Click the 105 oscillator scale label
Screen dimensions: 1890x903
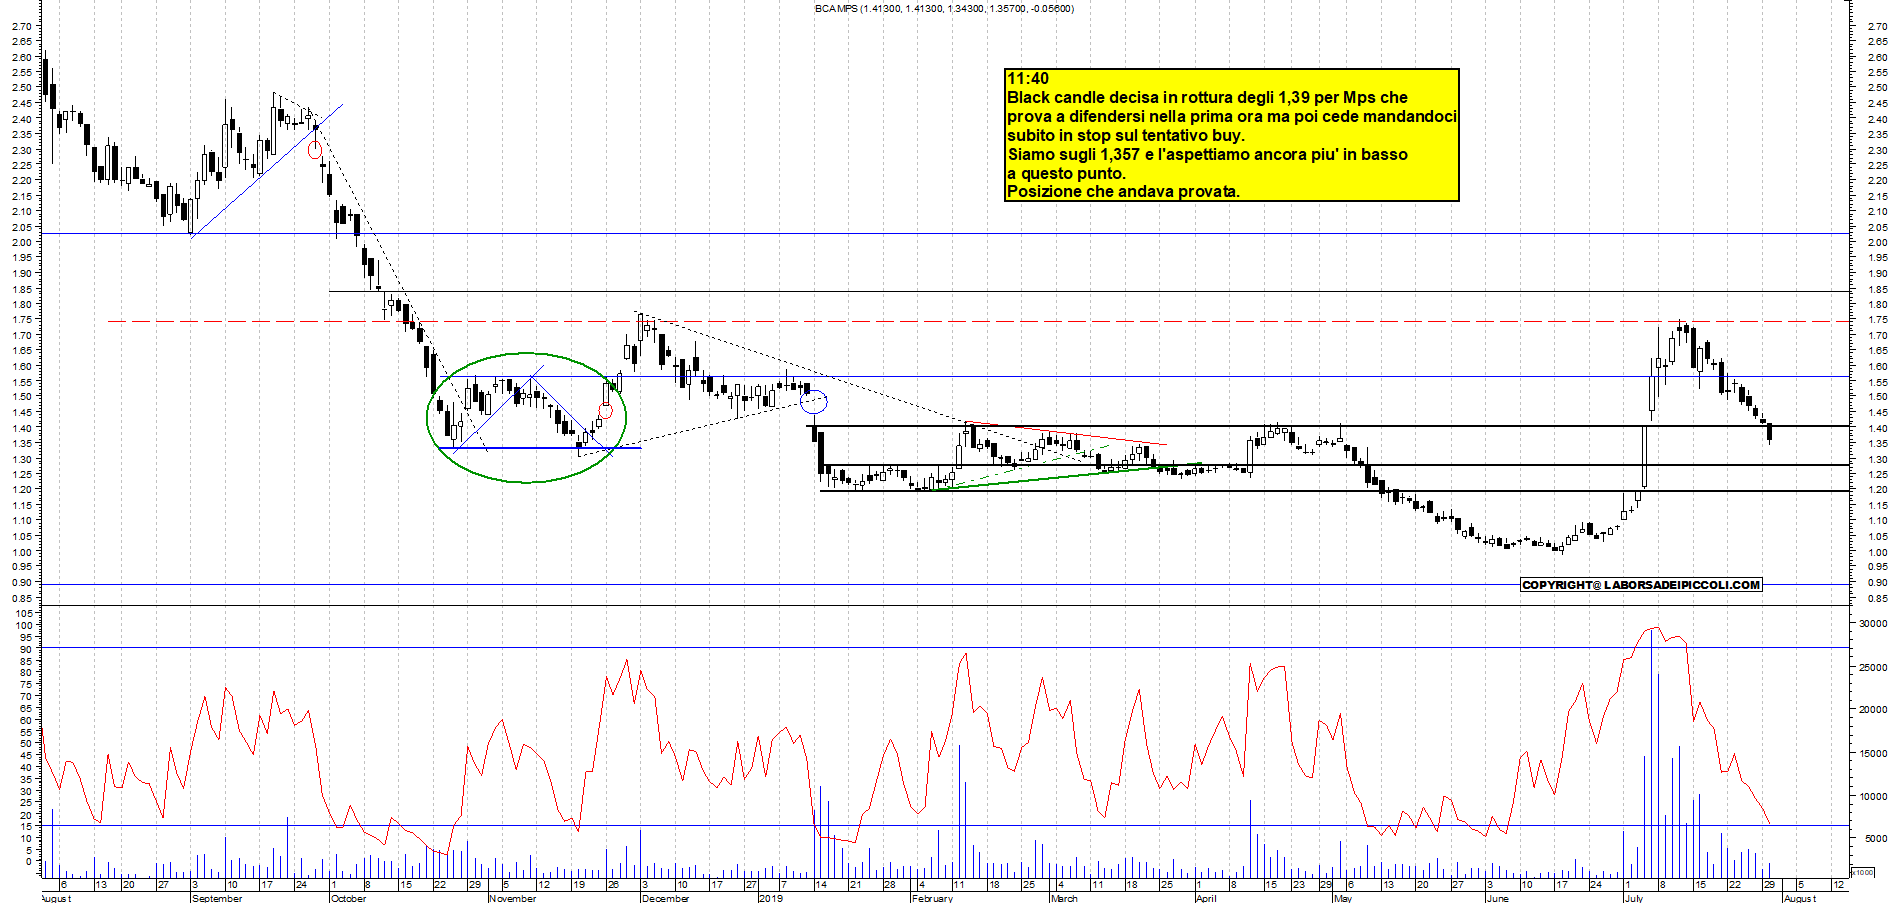[x=25, y=613]
